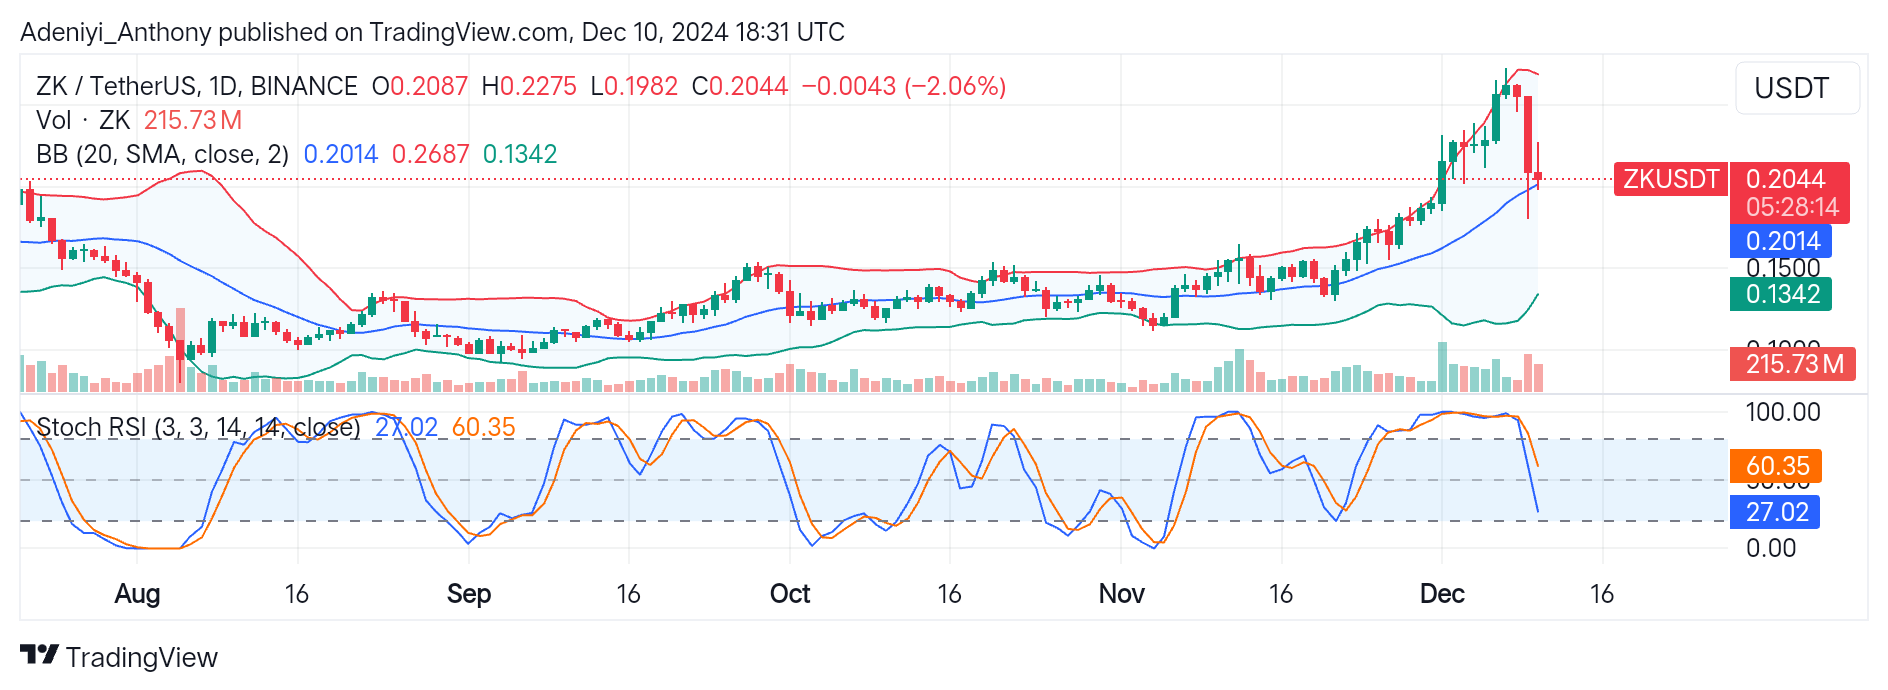The width and height of the screenshot is (1888, 690).
Task: Click the L0.1982 low value
Action: 634,86
